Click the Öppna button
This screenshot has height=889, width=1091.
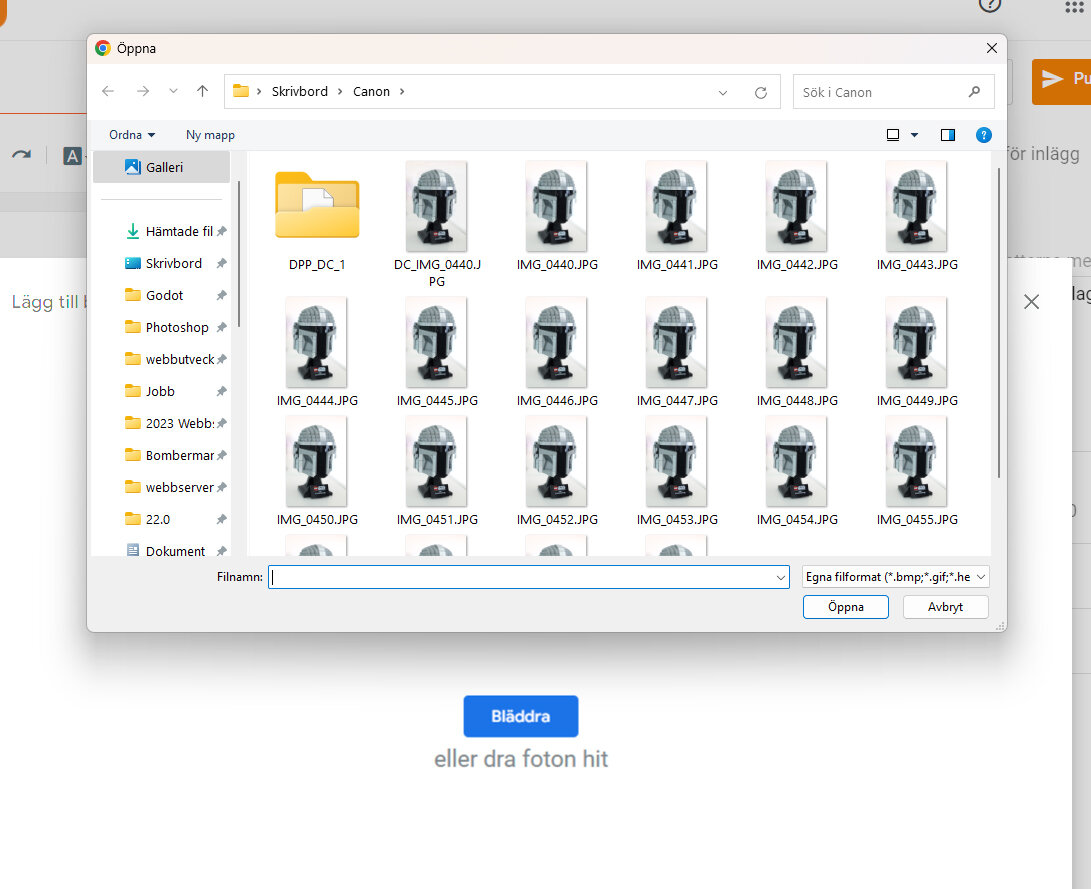pyautogui.click(x=845, y=607)
